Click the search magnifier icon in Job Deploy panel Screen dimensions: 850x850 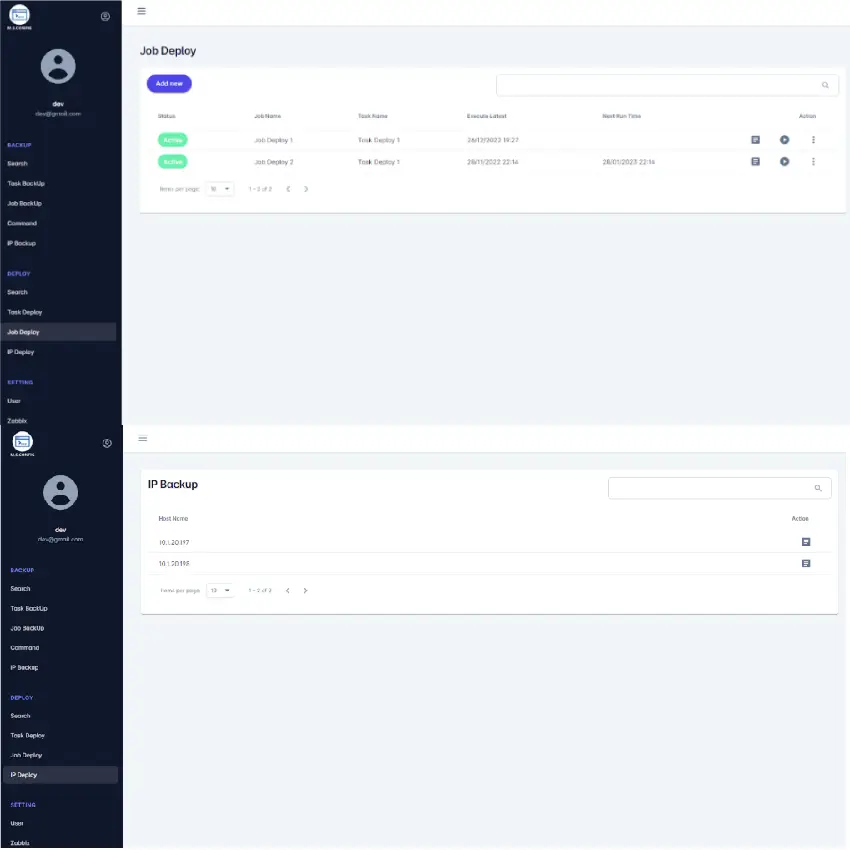click(825, 86)
